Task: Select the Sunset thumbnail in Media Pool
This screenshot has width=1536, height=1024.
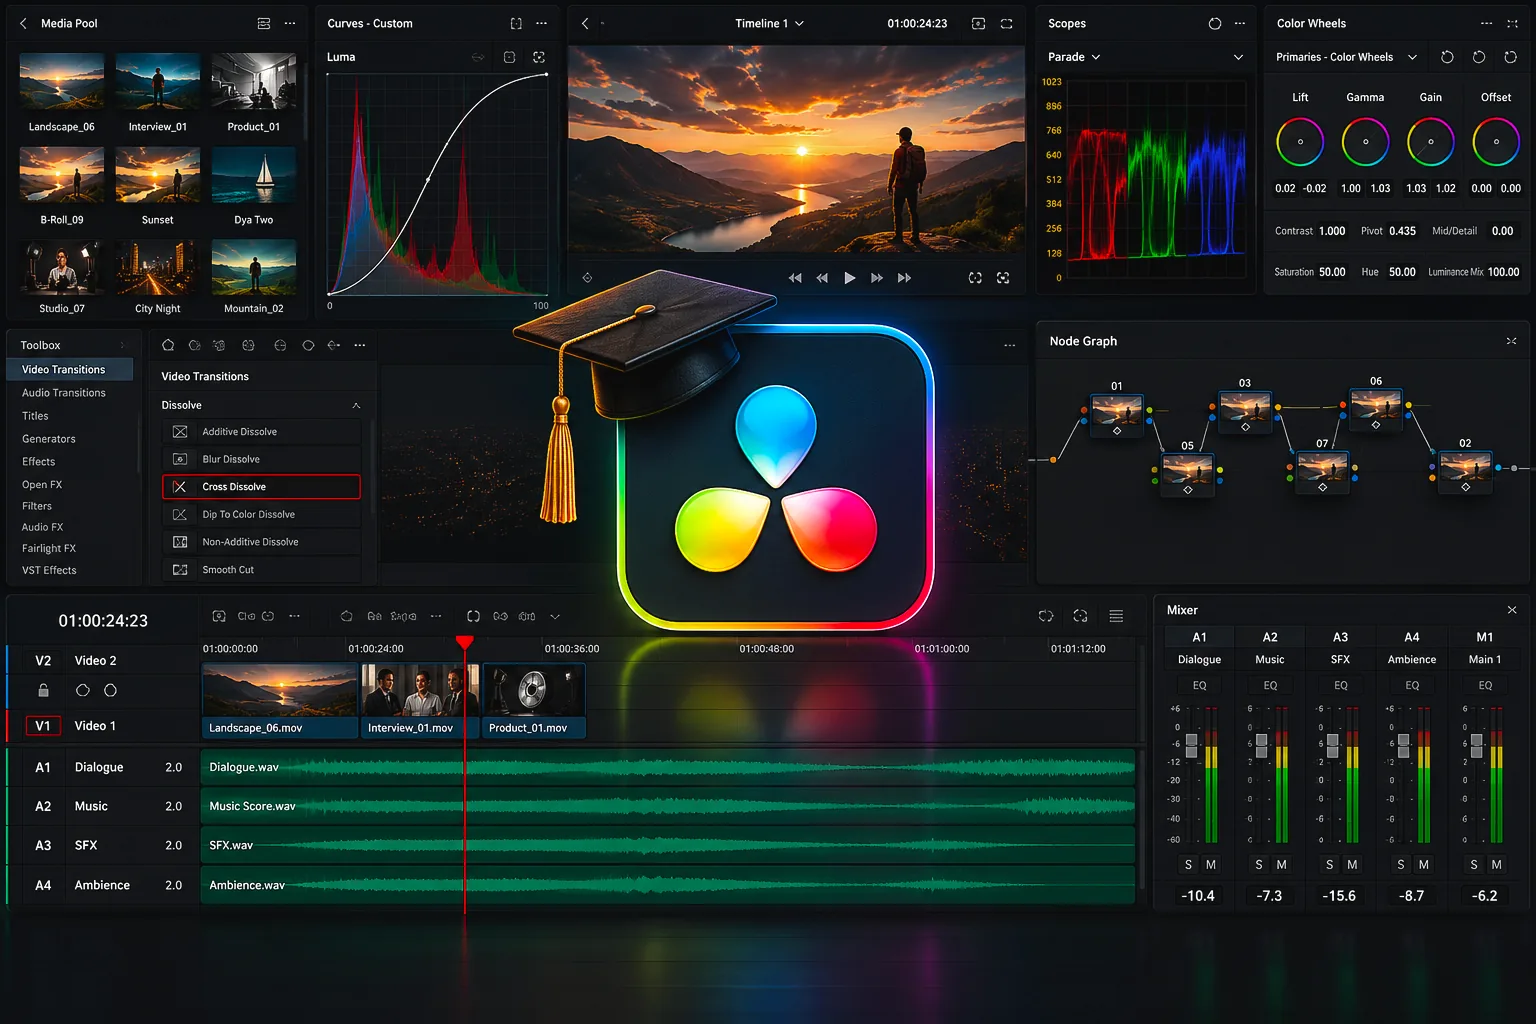Action: (157, 175)
